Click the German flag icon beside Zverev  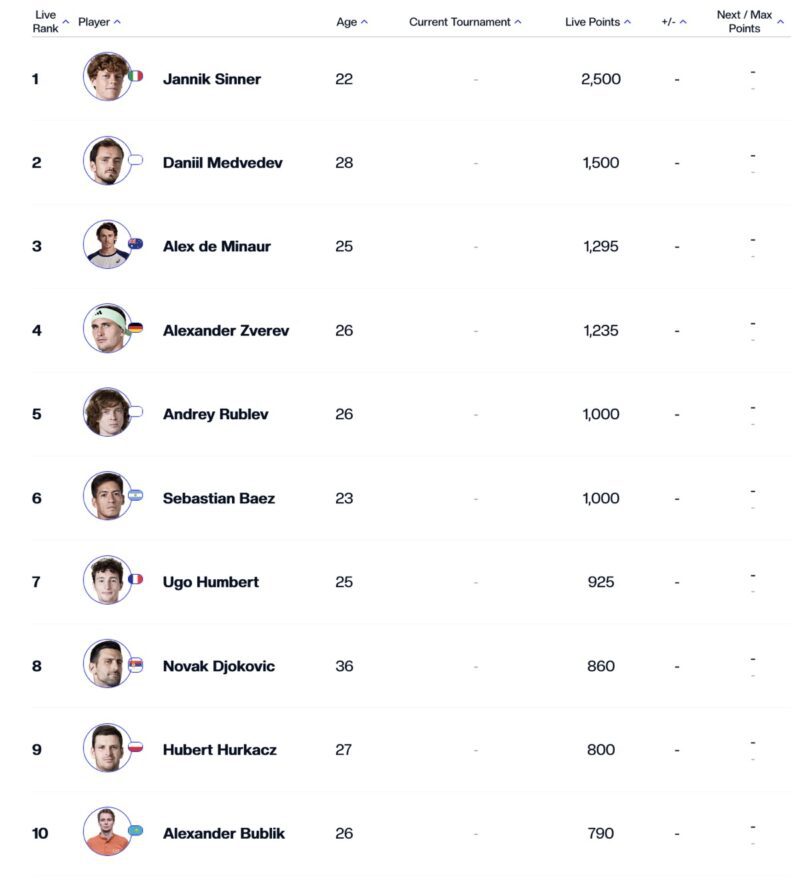click(135, 328)
